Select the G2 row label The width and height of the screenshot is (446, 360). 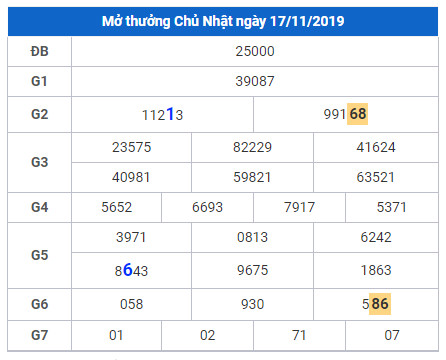click(x=40, y=114)
